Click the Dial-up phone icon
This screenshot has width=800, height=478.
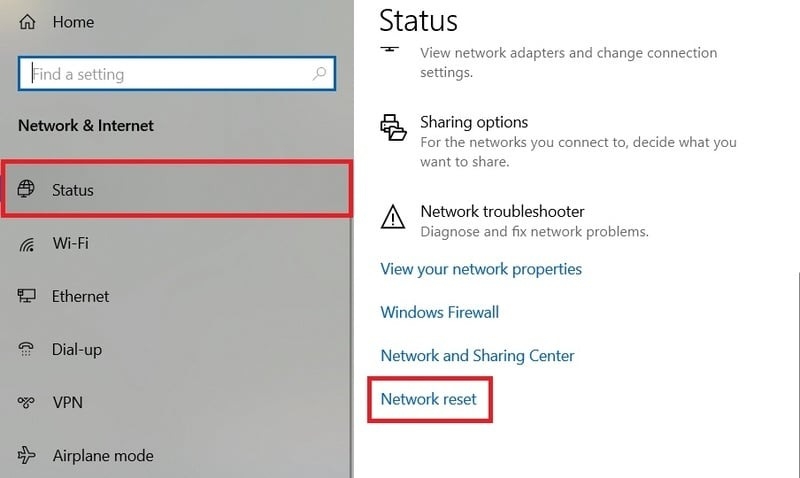point(26,349)
